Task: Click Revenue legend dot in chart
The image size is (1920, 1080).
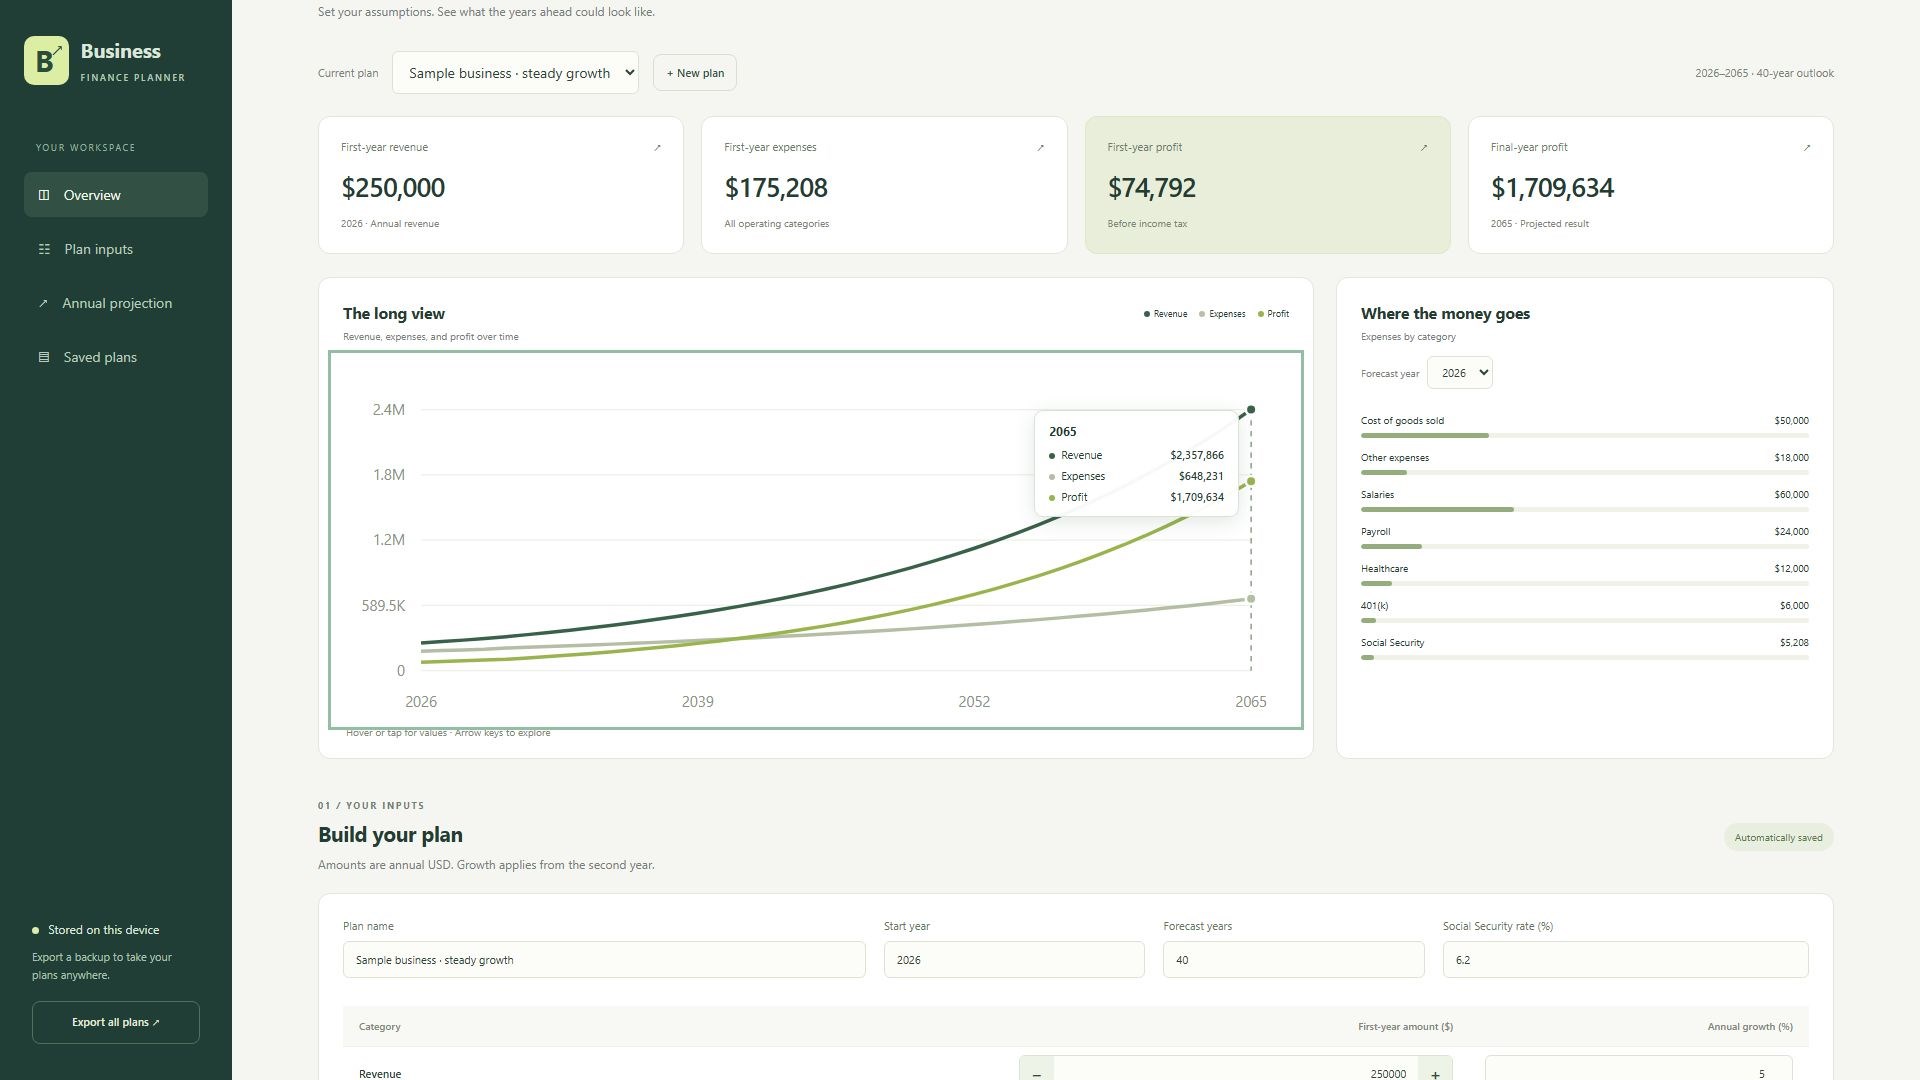Action: (1147, 314)
